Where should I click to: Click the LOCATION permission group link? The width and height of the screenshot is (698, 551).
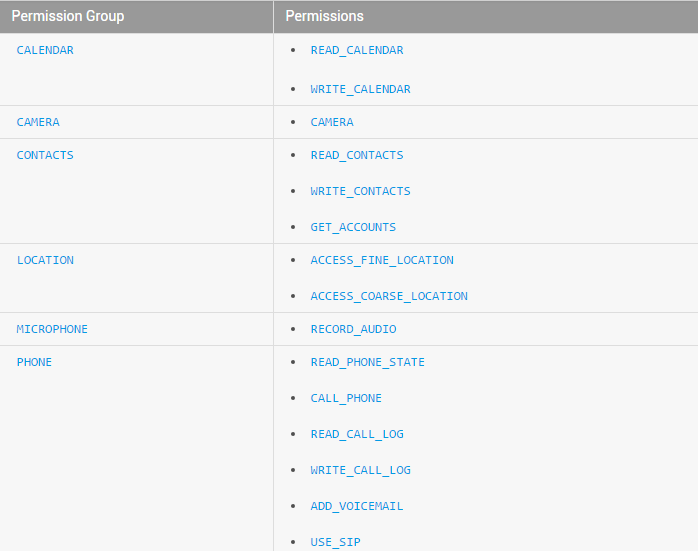coord(45,260)
